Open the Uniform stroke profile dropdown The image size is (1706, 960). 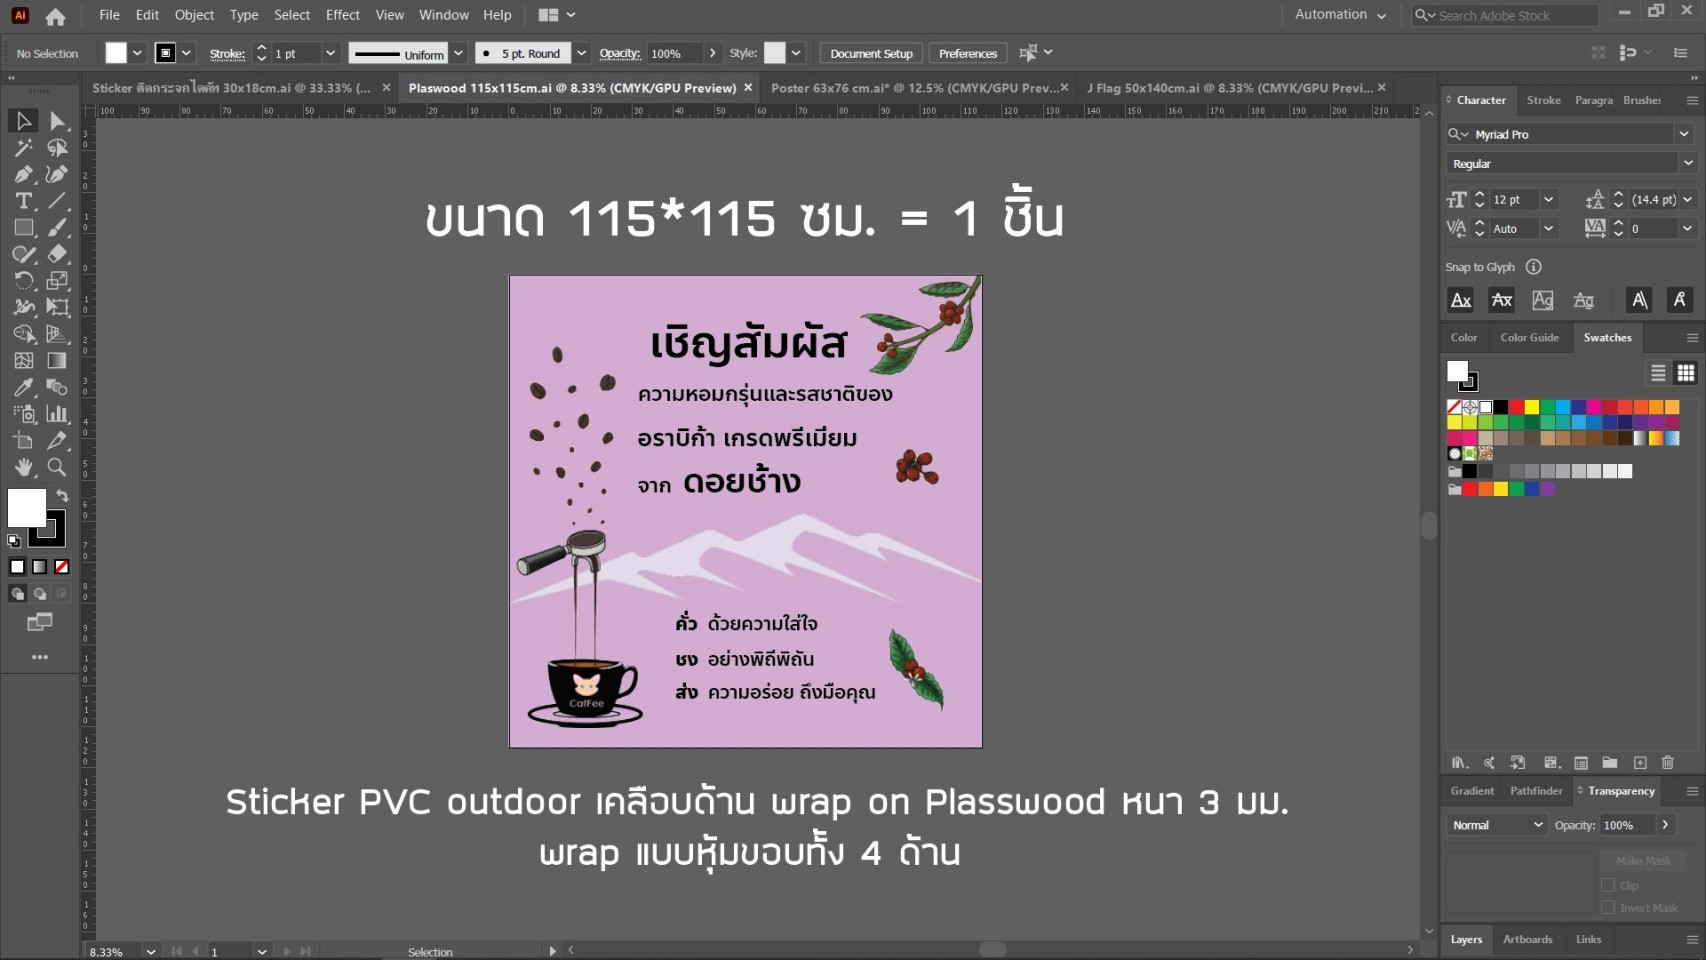tap(458, 52)
